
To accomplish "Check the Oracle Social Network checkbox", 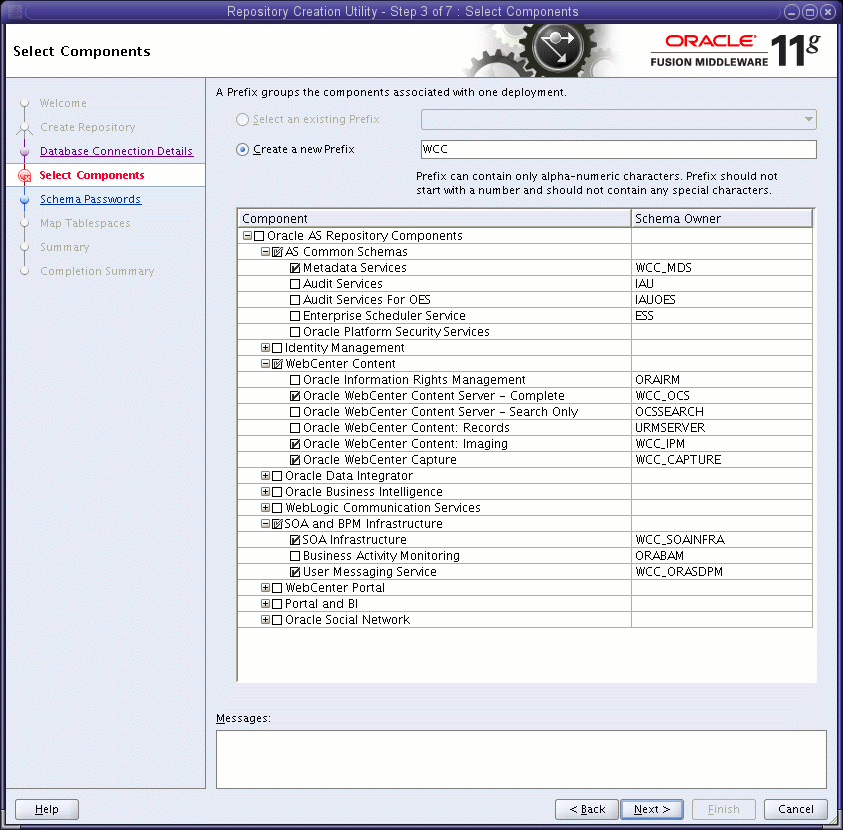I will pyautogui.click(x=277, y=620).
